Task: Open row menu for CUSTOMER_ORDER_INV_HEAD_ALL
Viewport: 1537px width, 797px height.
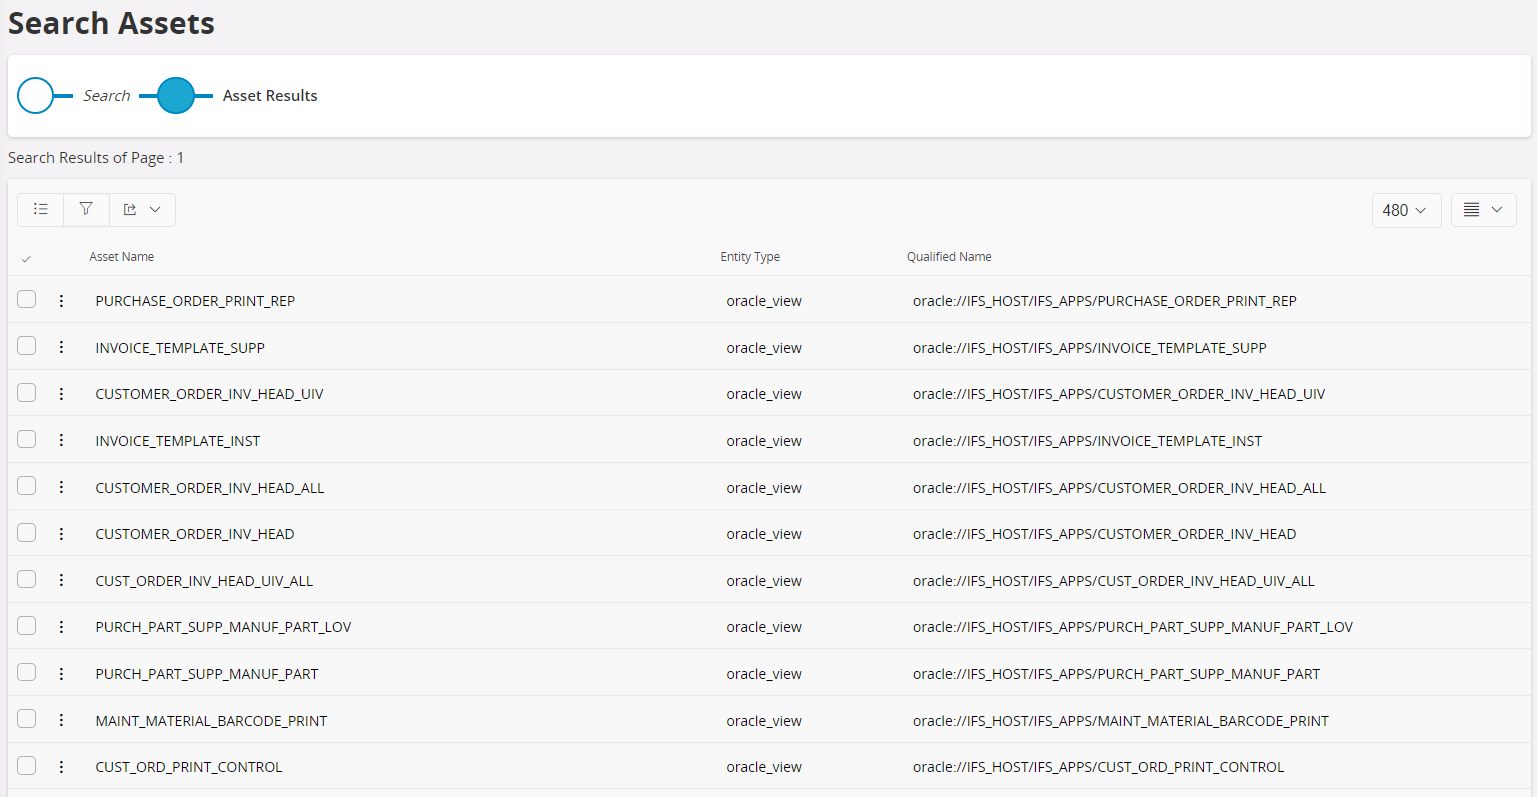Action: pyautogui.click(x=61, y=487)
